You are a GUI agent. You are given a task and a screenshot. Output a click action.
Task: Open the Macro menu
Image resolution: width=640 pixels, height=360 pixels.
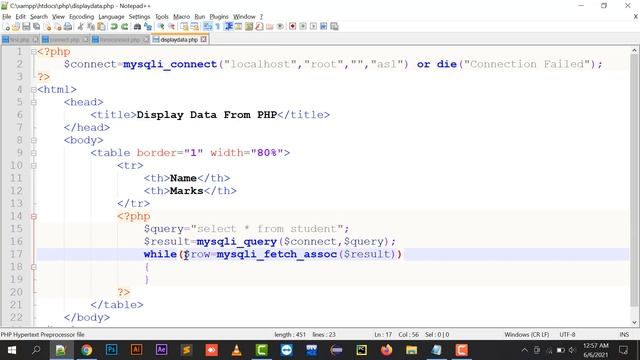coord(181,17)
